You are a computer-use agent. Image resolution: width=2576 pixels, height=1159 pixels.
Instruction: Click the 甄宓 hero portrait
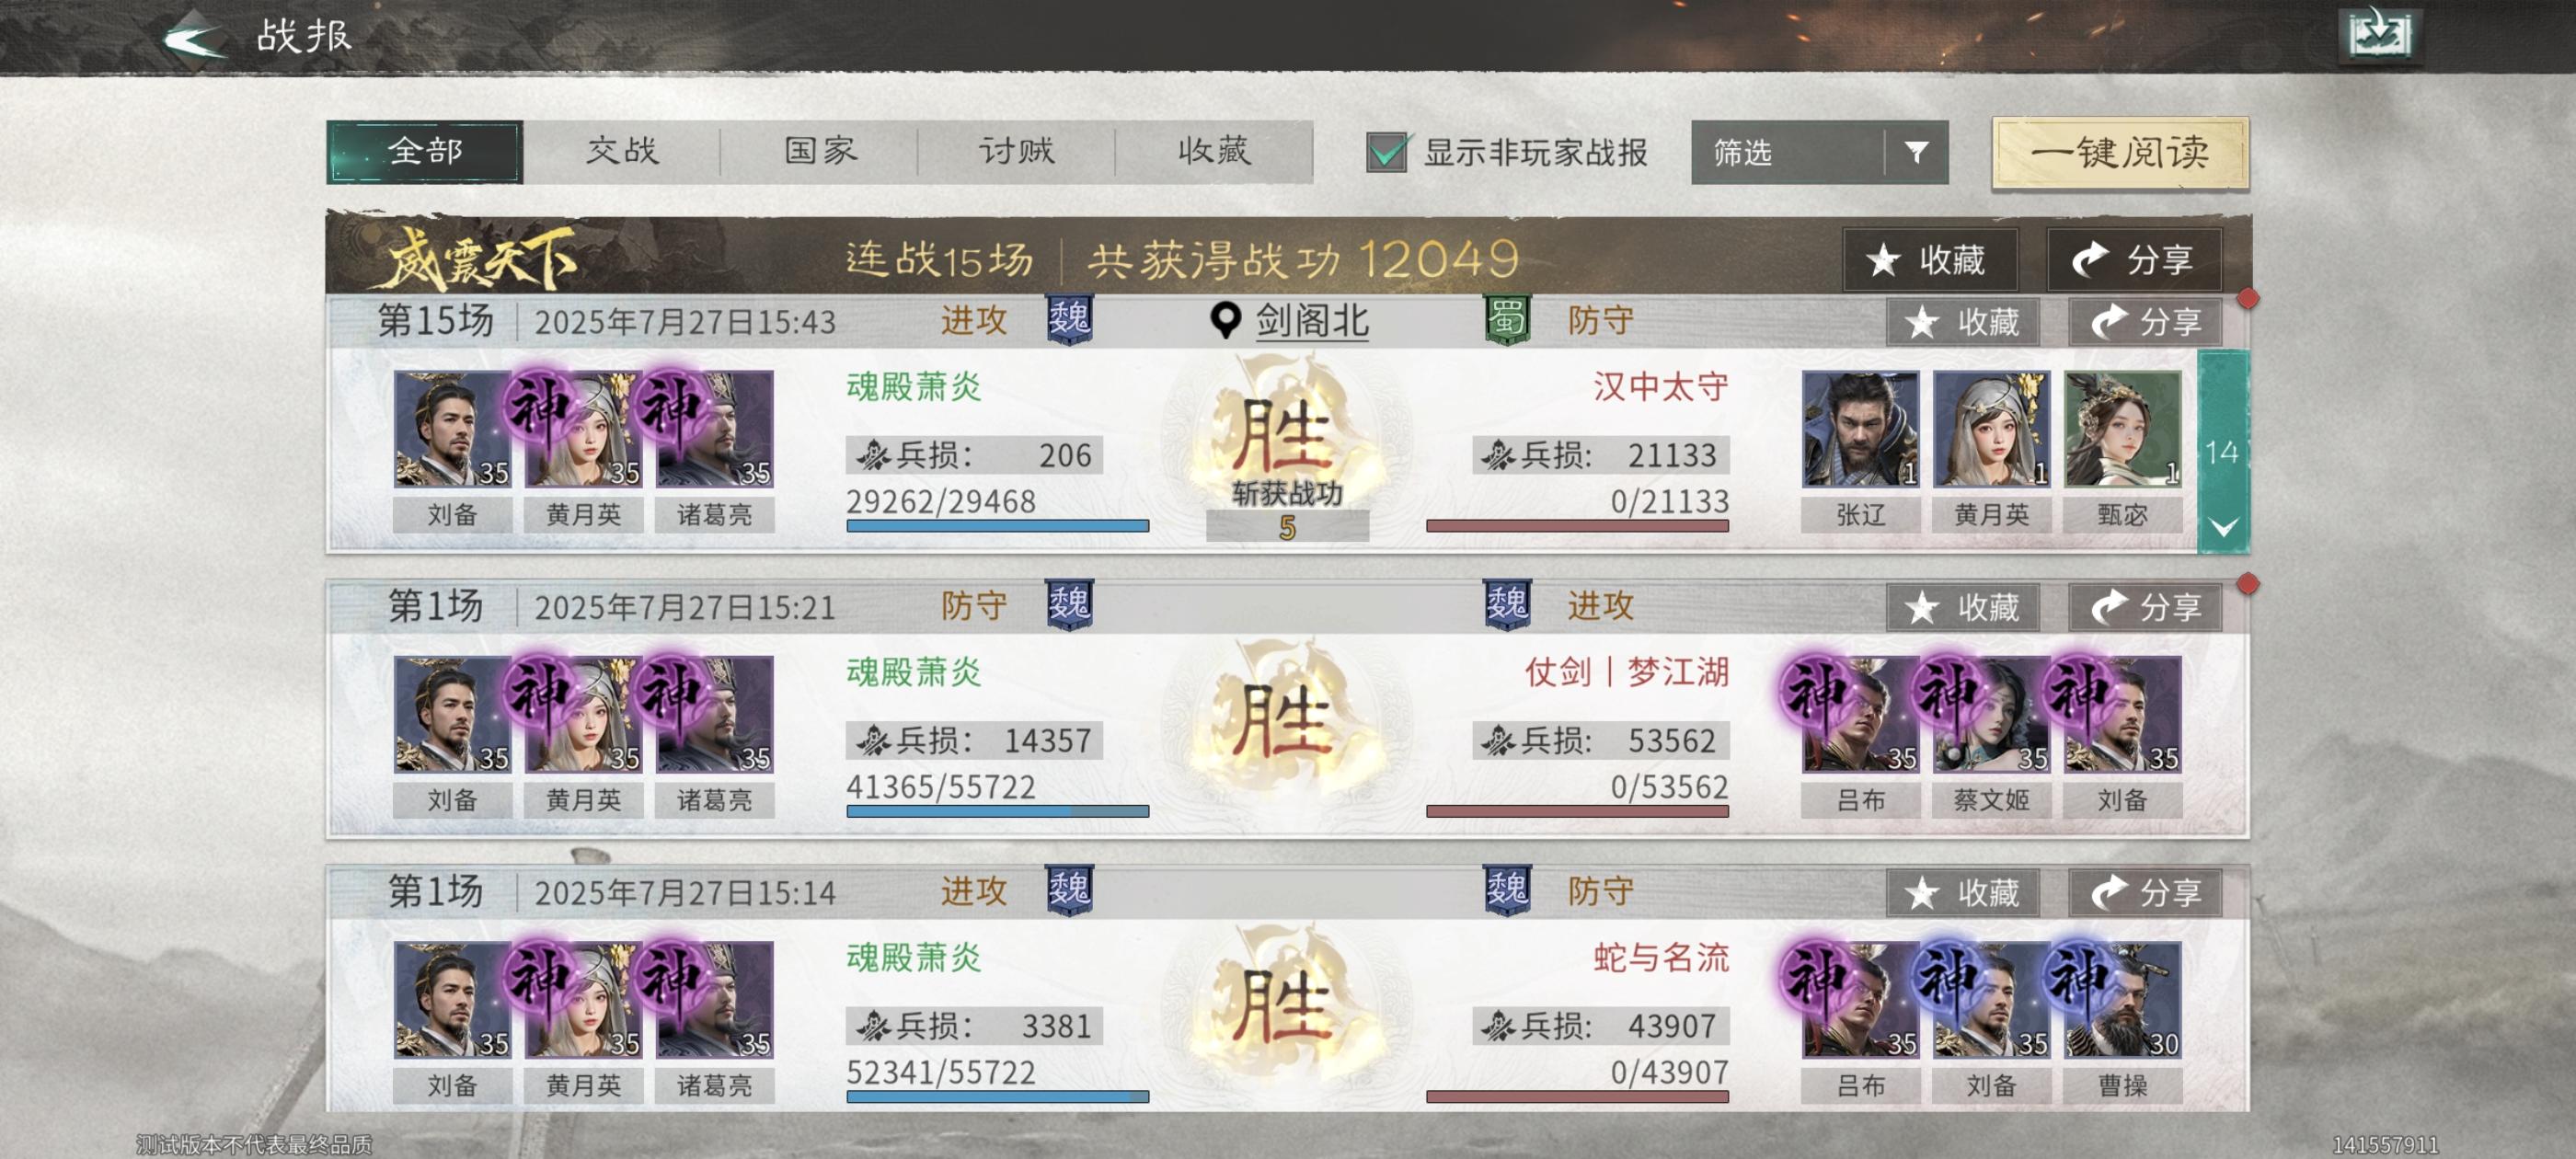pyautogui.click(x=2122, y=429)
